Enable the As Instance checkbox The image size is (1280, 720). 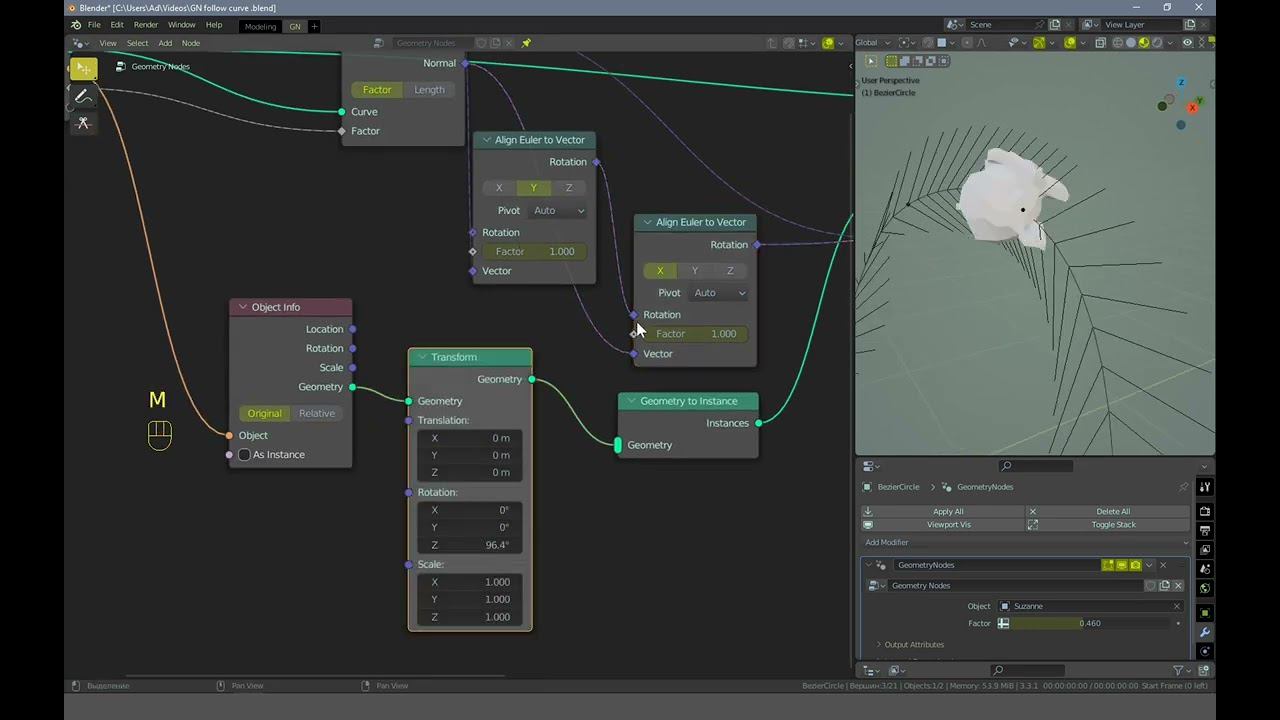244,455
